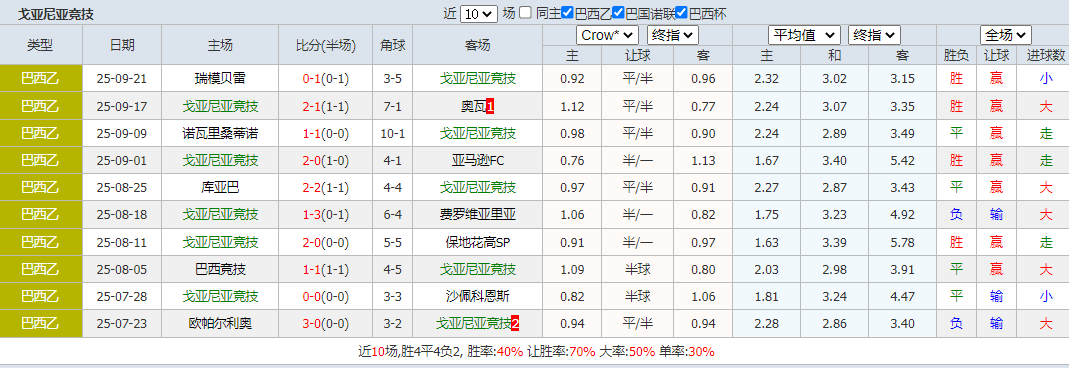
Task: Open away team 沙佩科恩斯
Action: coord(477,296)
